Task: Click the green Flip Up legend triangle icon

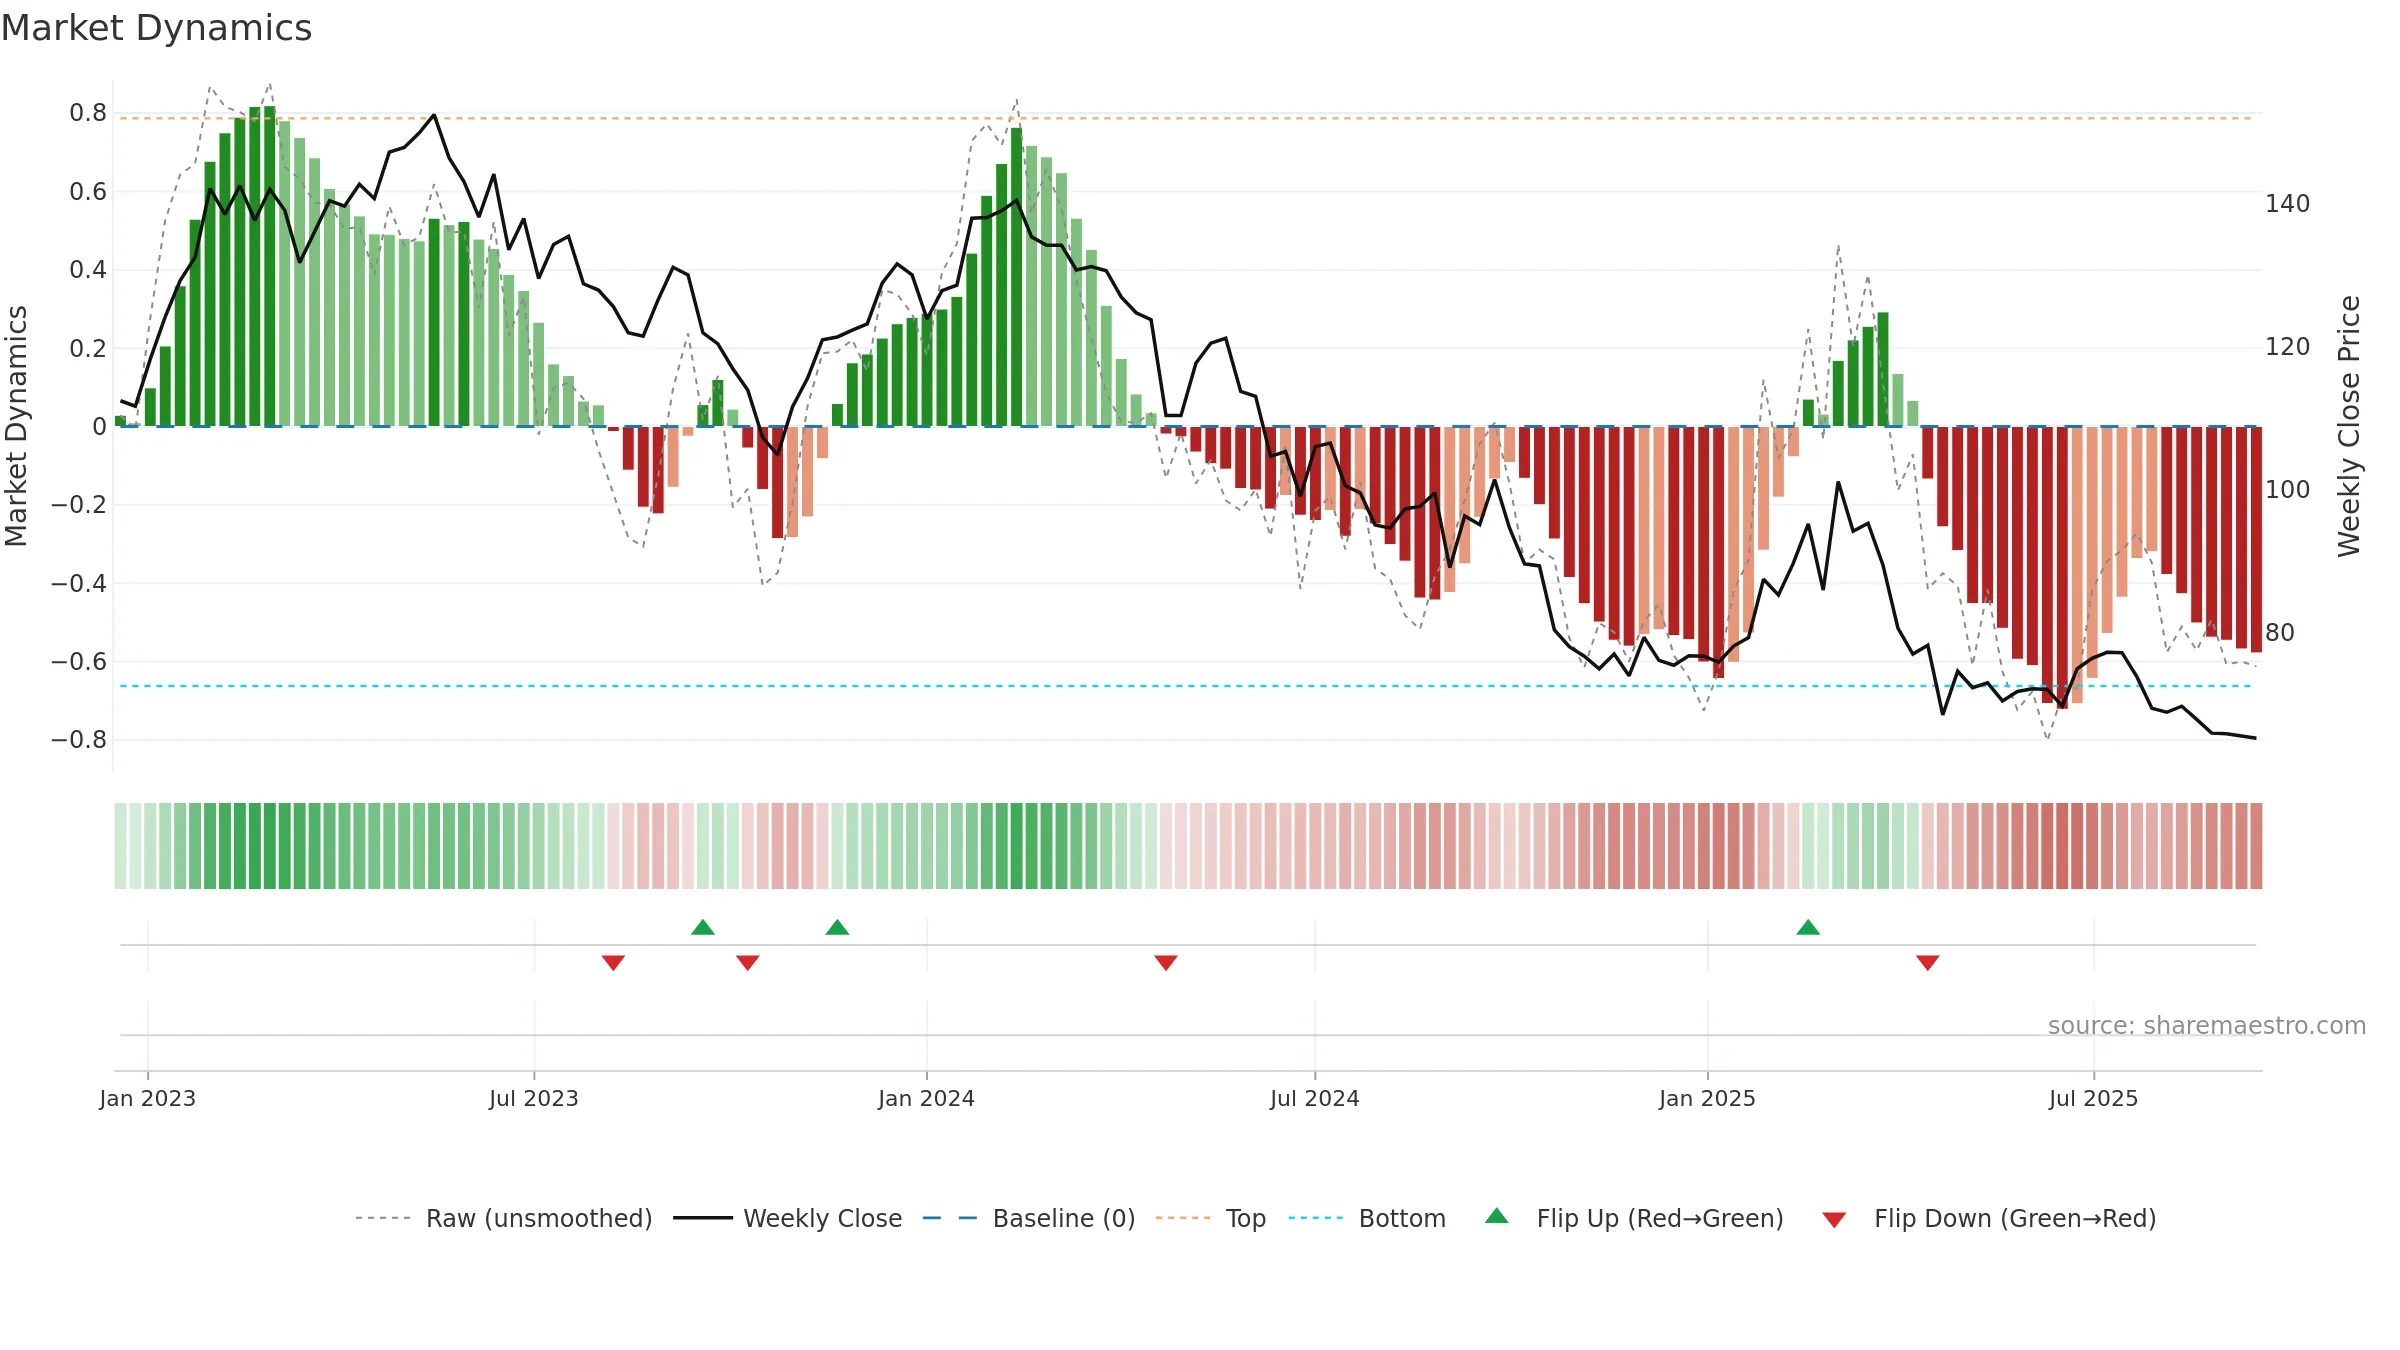Action: [1497, 1216]
